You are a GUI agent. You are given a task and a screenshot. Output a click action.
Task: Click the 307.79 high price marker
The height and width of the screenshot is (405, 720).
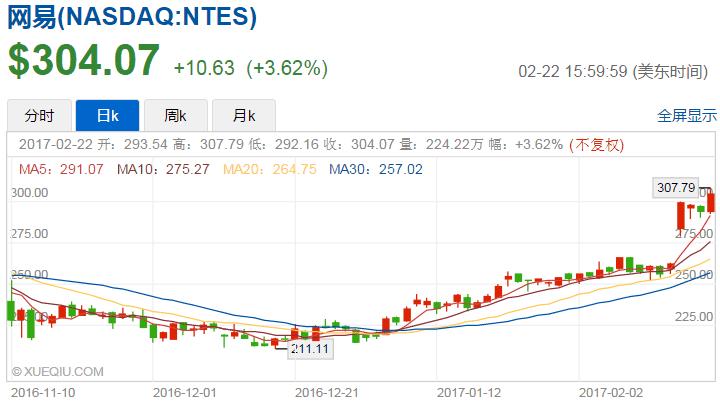[x=676, y=188]
